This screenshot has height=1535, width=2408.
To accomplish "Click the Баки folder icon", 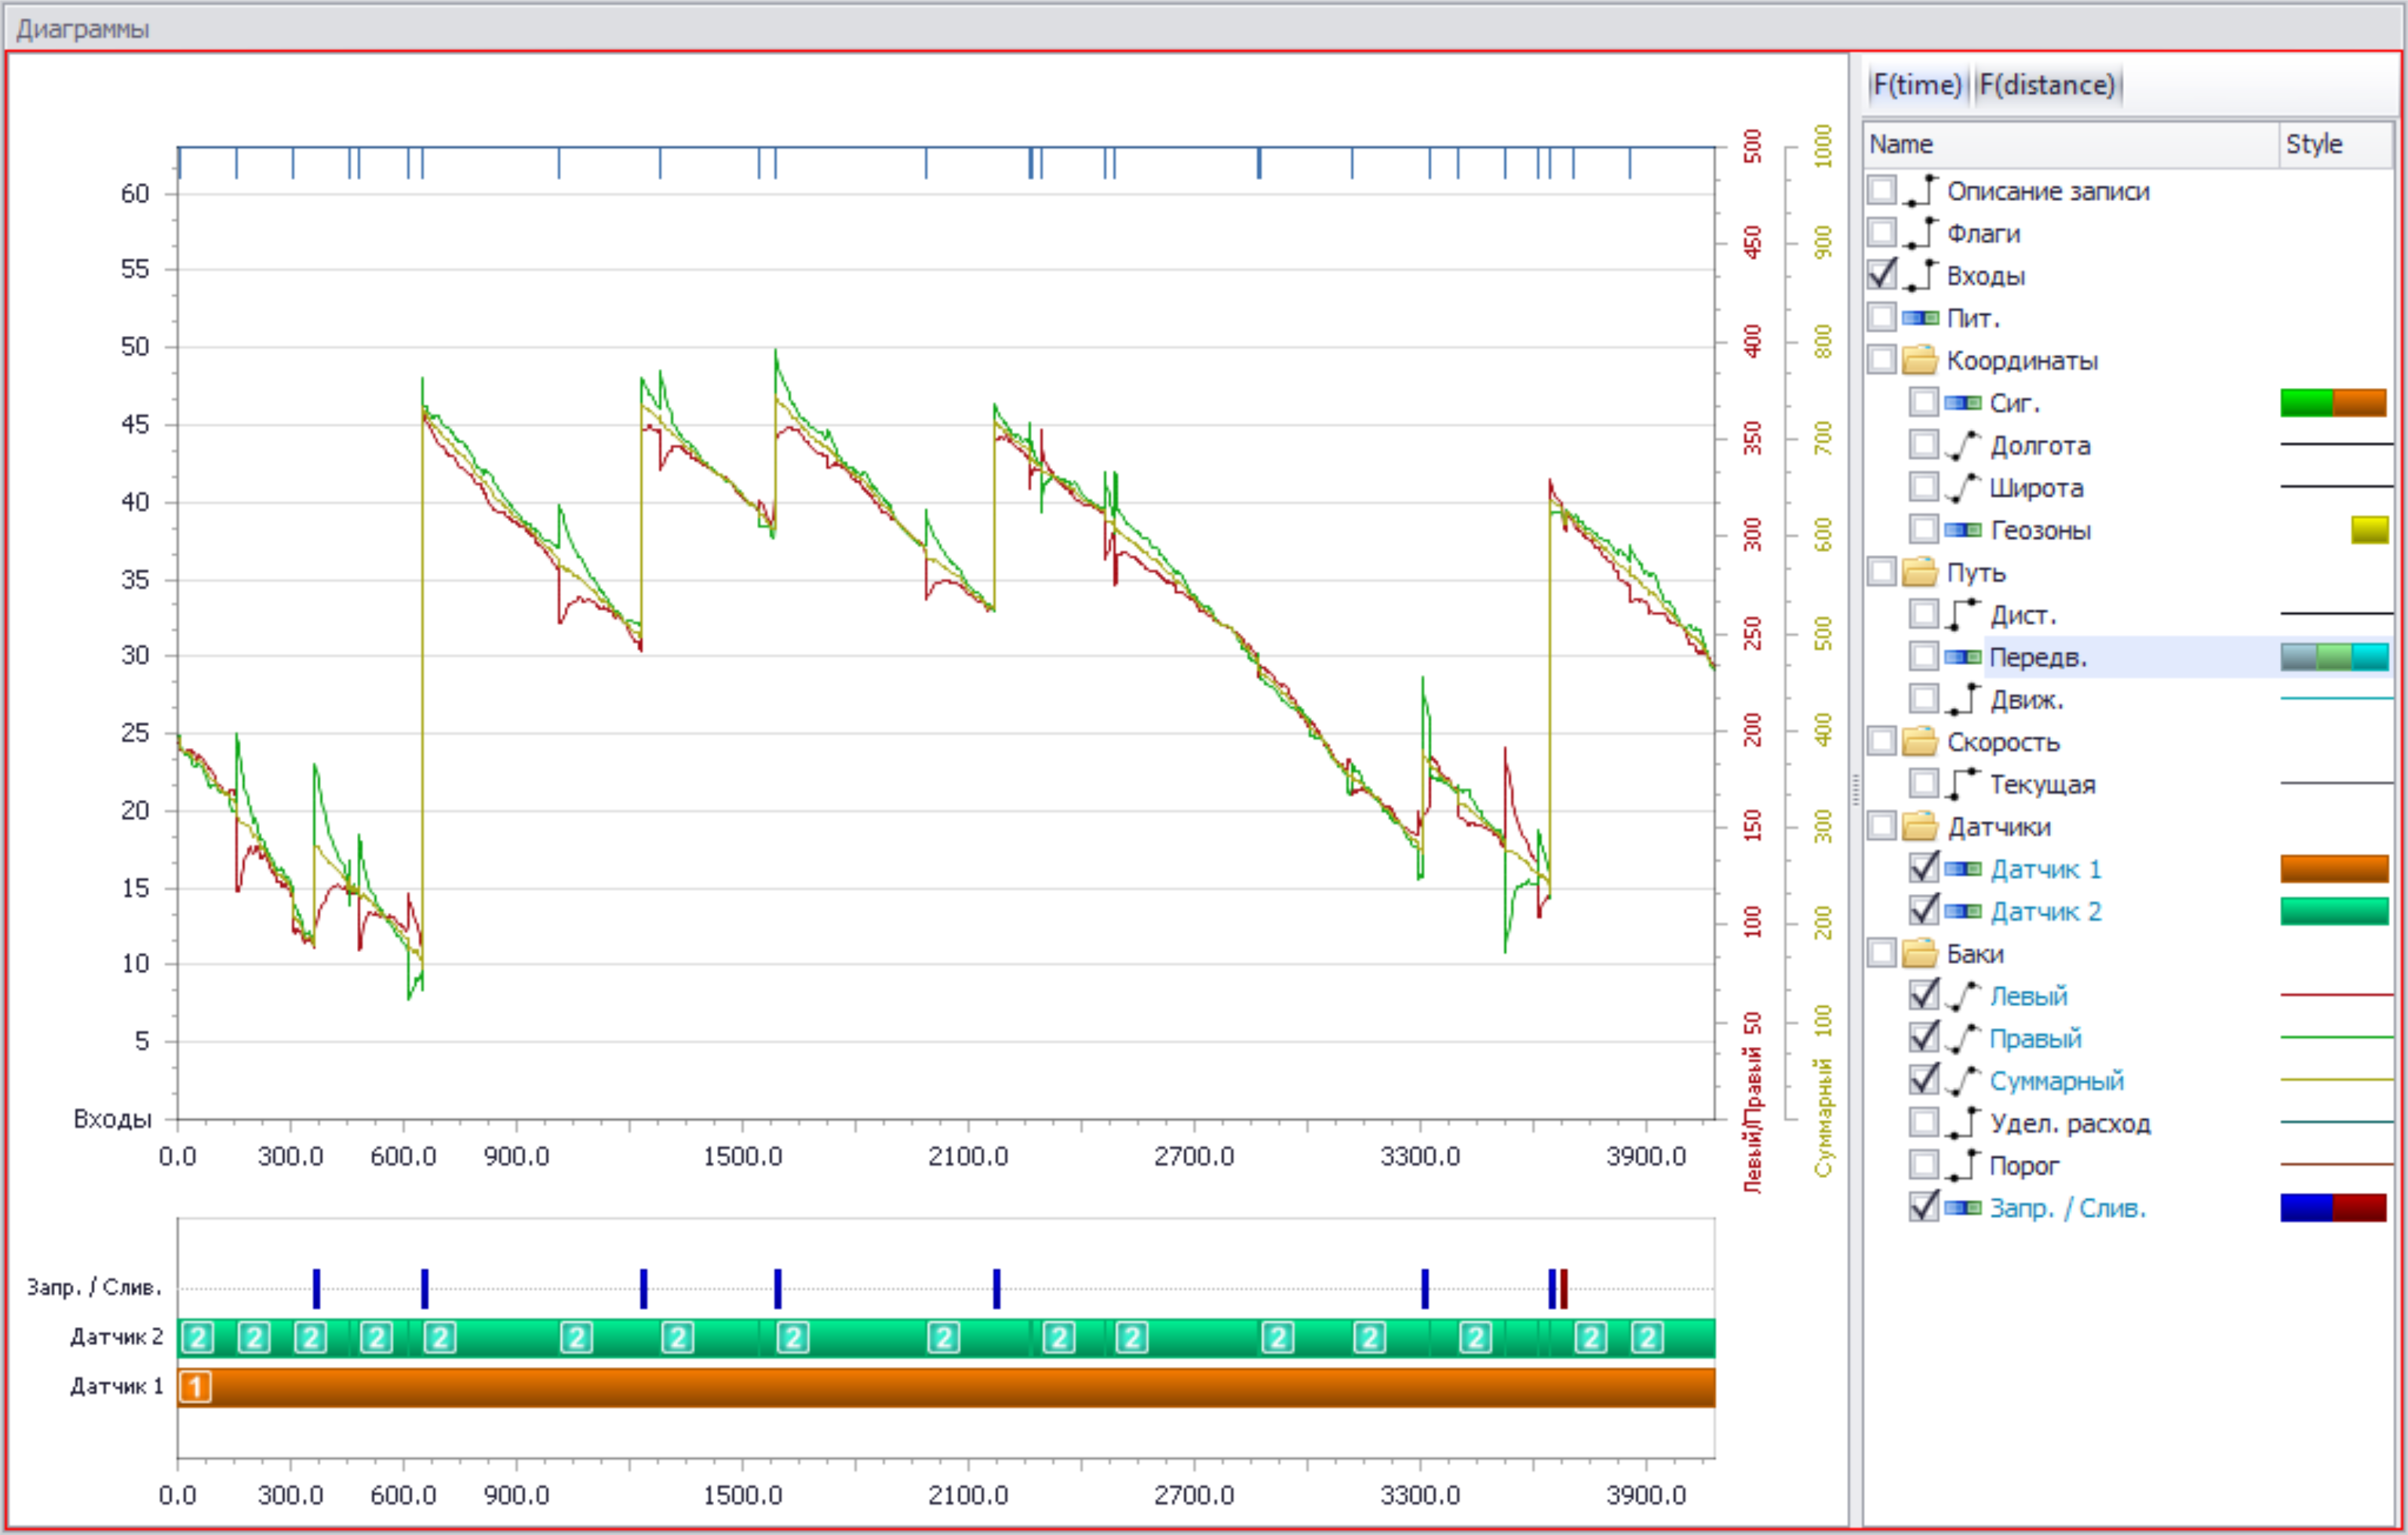I will [x=1920, y=953].
